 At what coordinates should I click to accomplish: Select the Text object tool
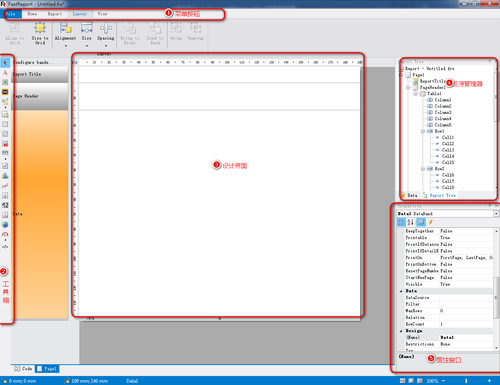coord(5,73)
